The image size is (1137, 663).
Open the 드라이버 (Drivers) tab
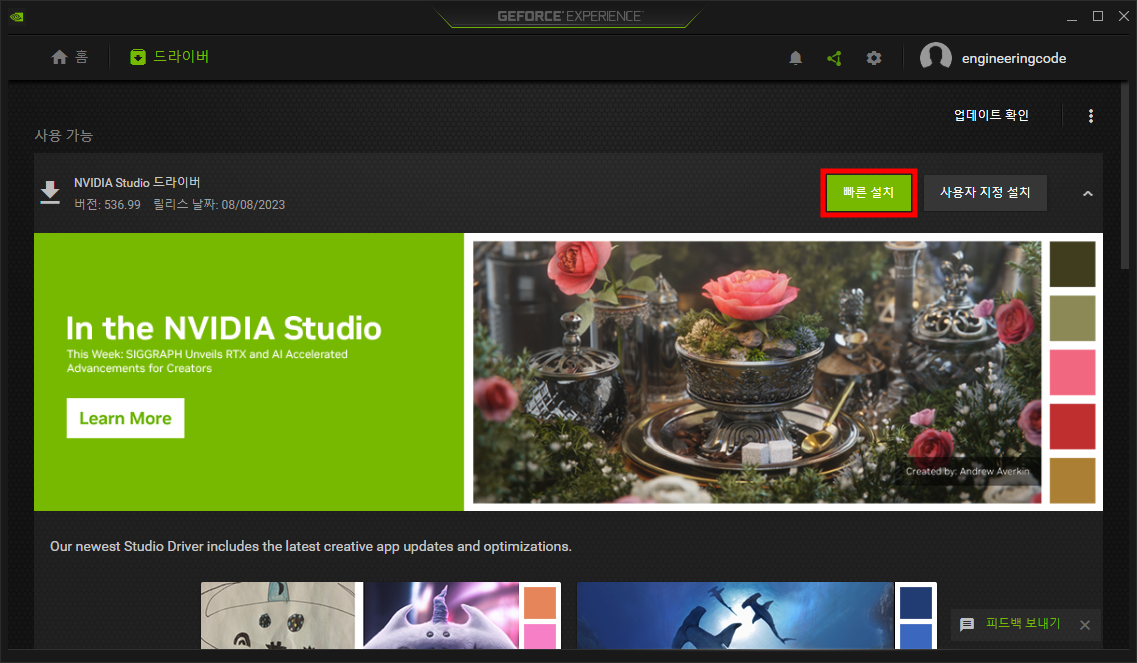[170, 57]
